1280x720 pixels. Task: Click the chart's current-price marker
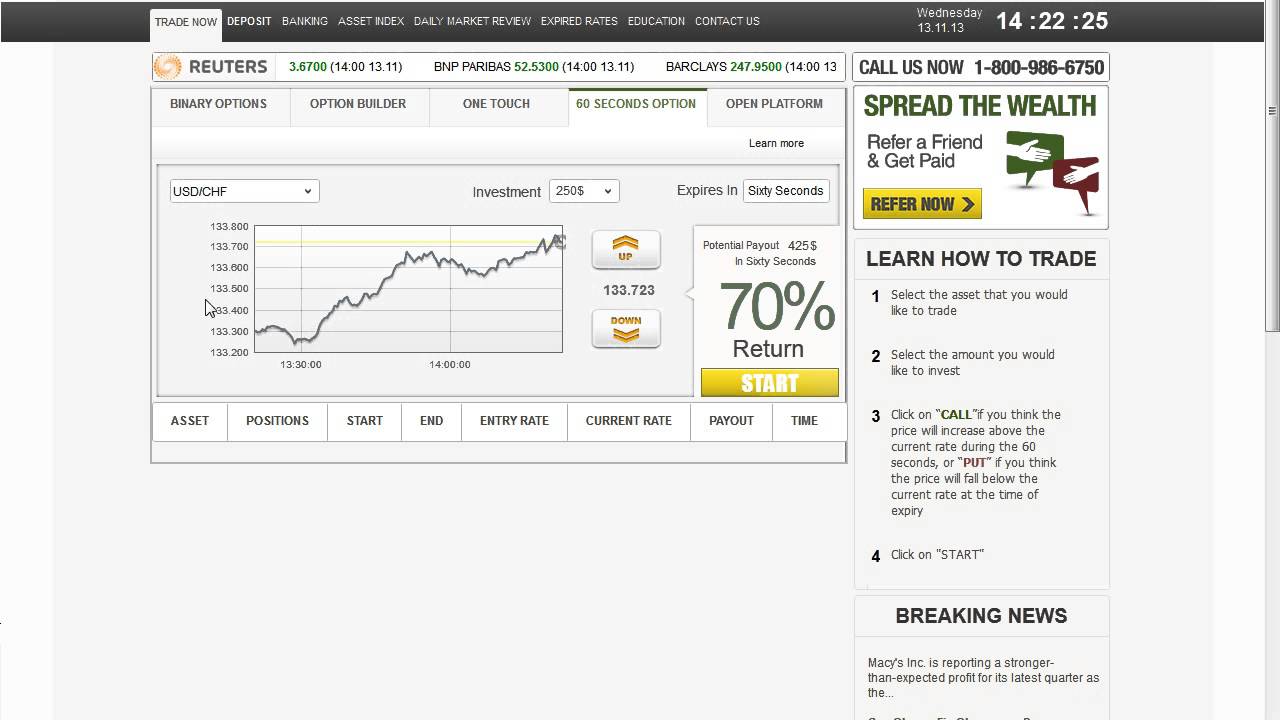click(x=559, y=242)
